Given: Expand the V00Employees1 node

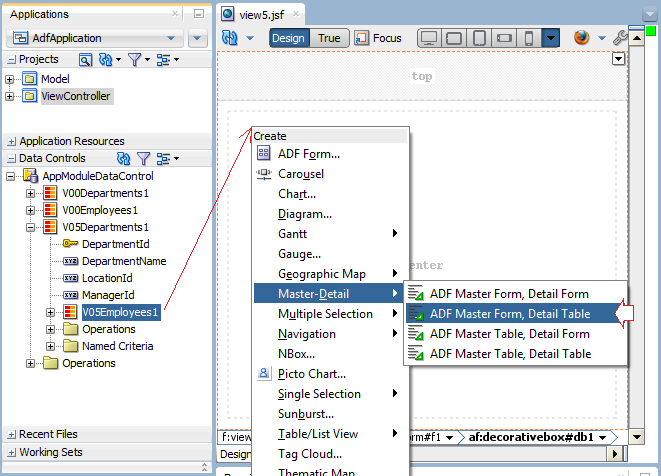Looking at the screenshot, I should click(30, 210).
